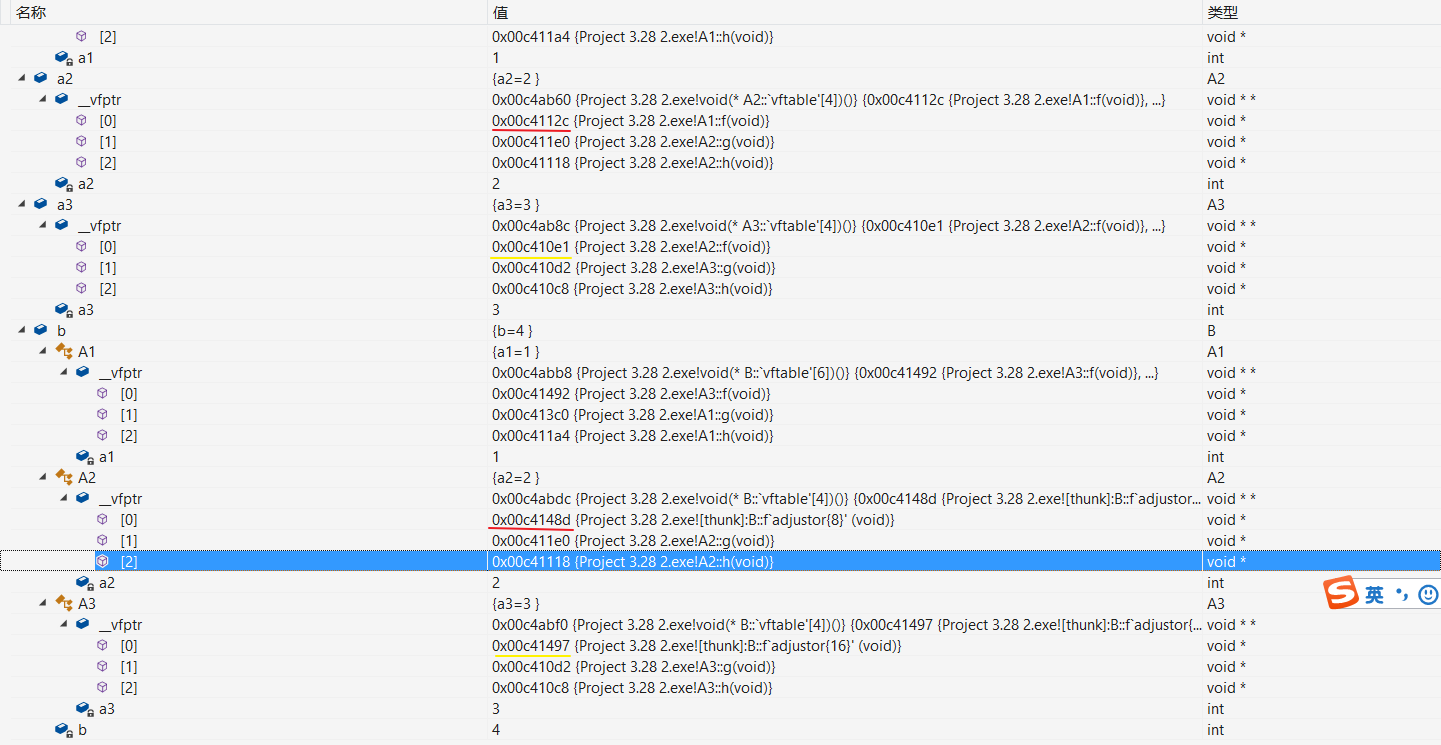Collapse base class A2 under b
Screen dimensions: 1441x745
click(43, 477)
